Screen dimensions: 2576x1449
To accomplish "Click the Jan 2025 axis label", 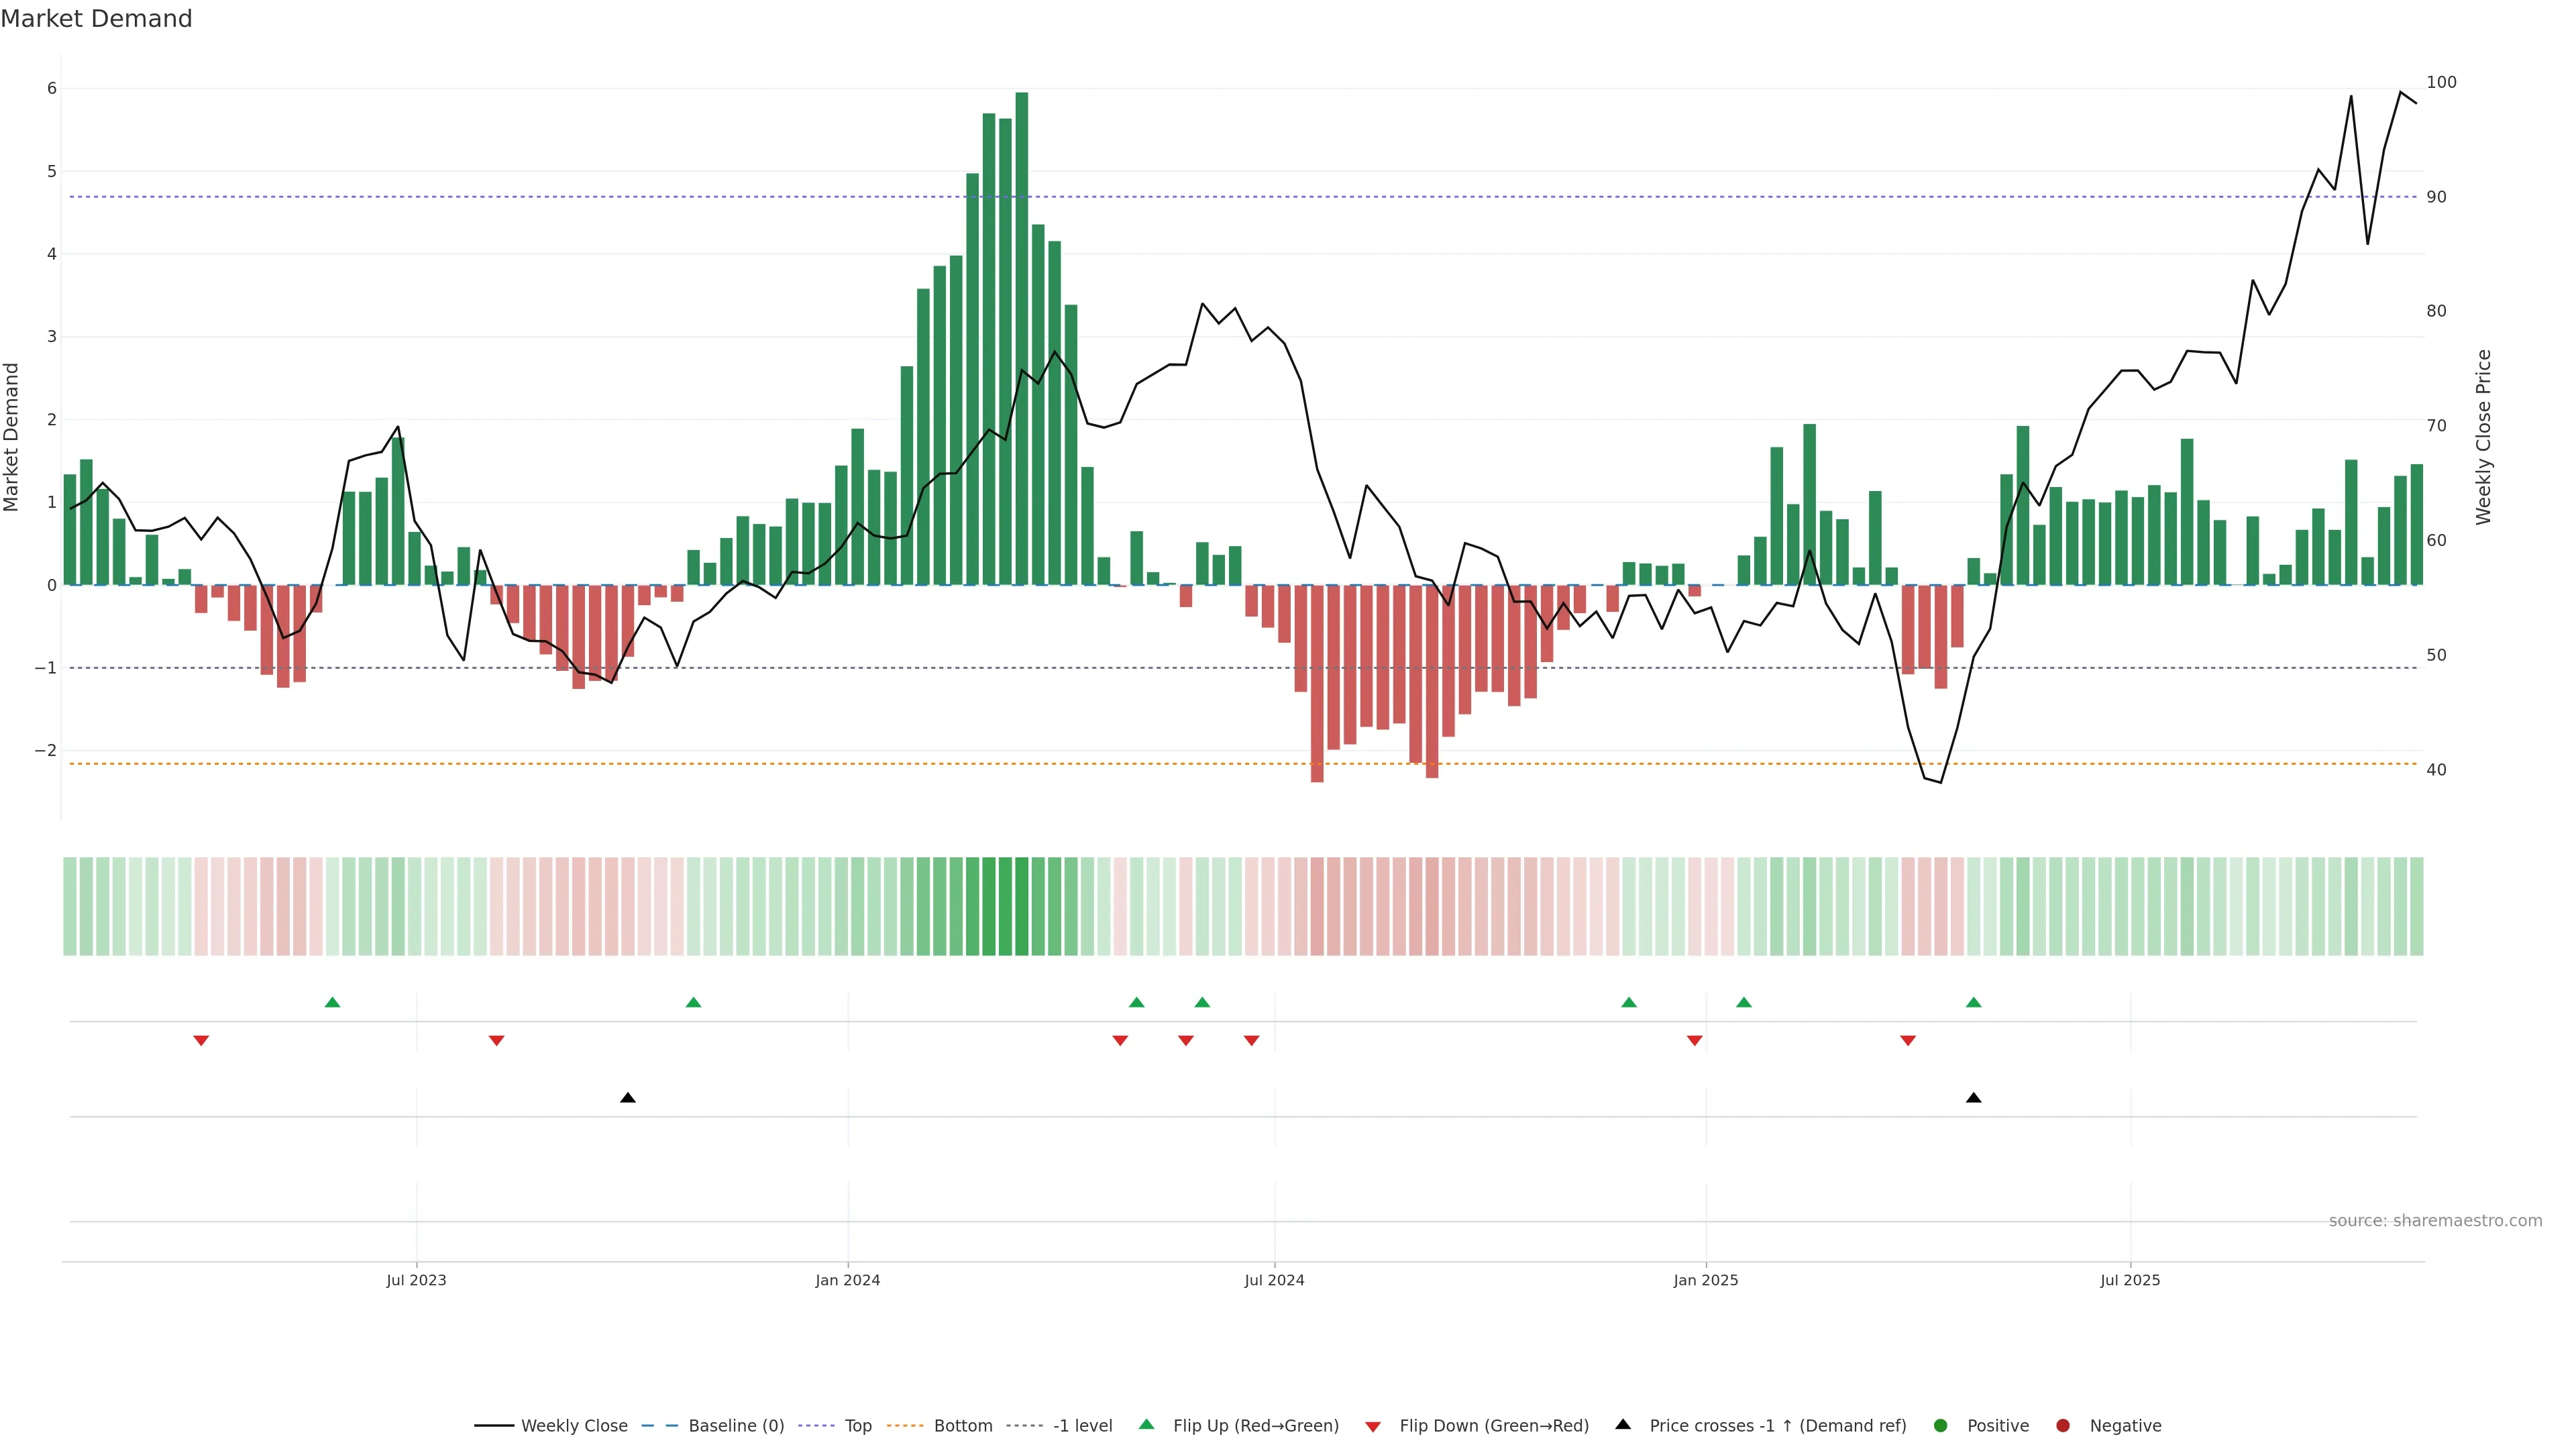I will pyautogui.click(x=1706, y=1280).
